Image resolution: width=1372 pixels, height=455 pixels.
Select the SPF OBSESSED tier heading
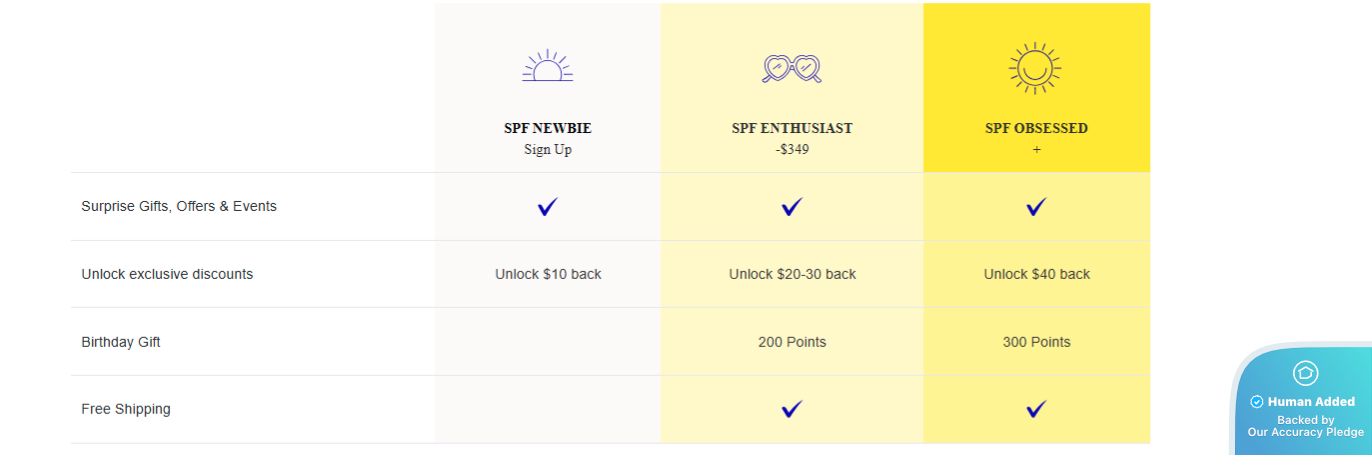tap(1036, 129)
